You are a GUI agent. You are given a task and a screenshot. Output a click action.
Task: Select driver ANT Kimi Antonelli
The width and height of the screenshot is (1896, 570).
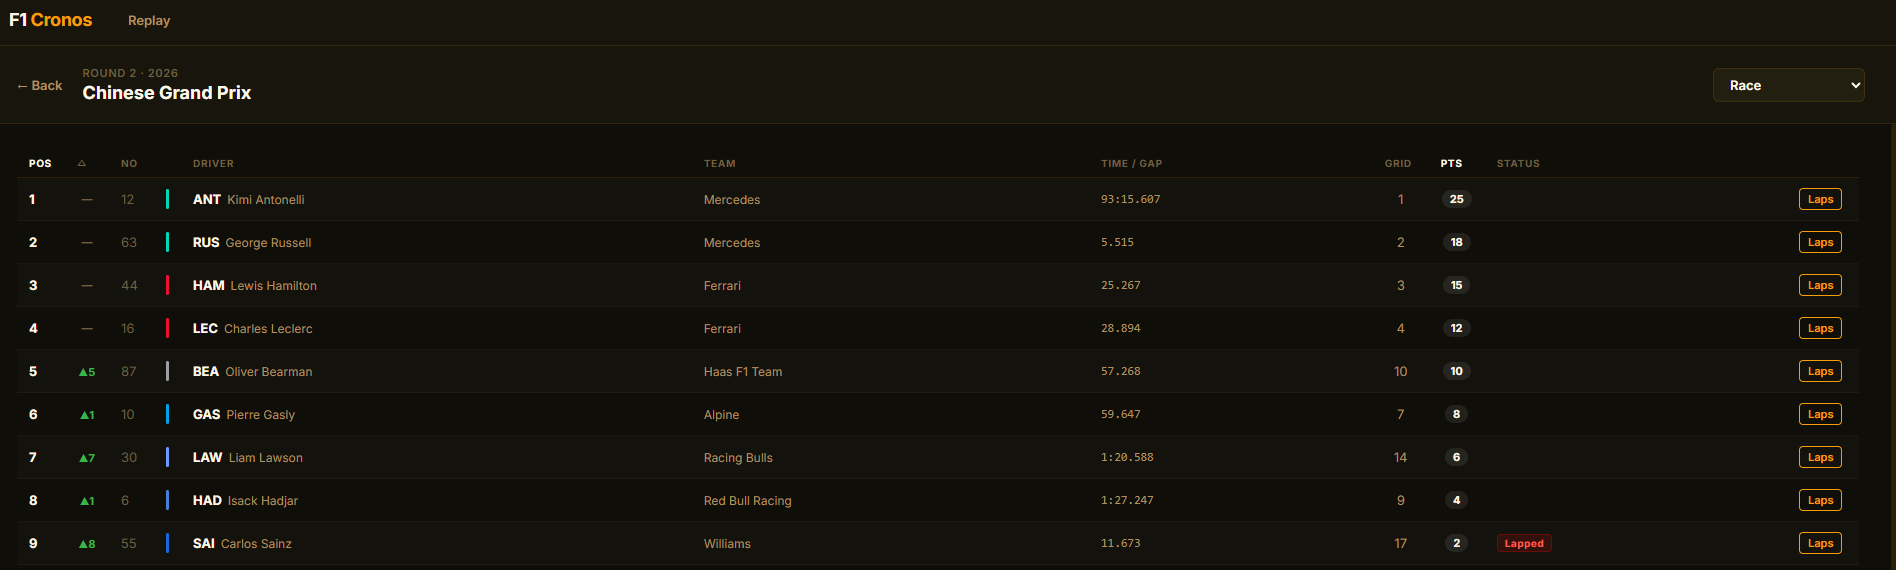click(x=248, y=200)
